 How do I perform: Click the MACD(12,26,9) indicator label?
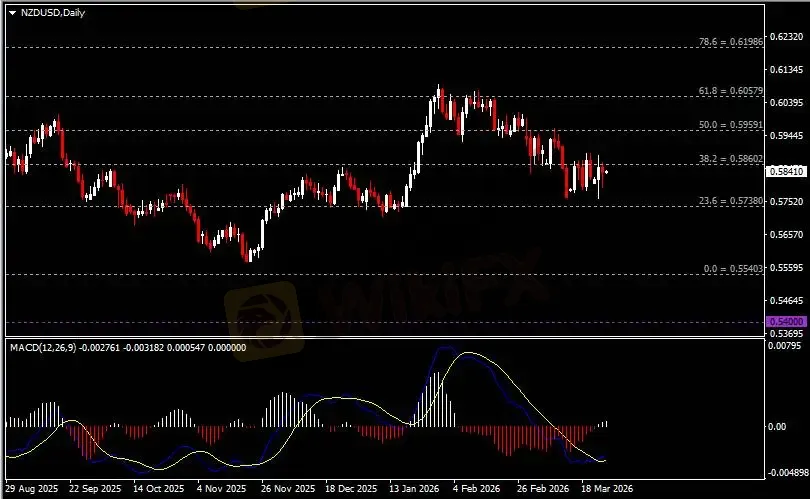pyautogui.click(x=43, y=348)
